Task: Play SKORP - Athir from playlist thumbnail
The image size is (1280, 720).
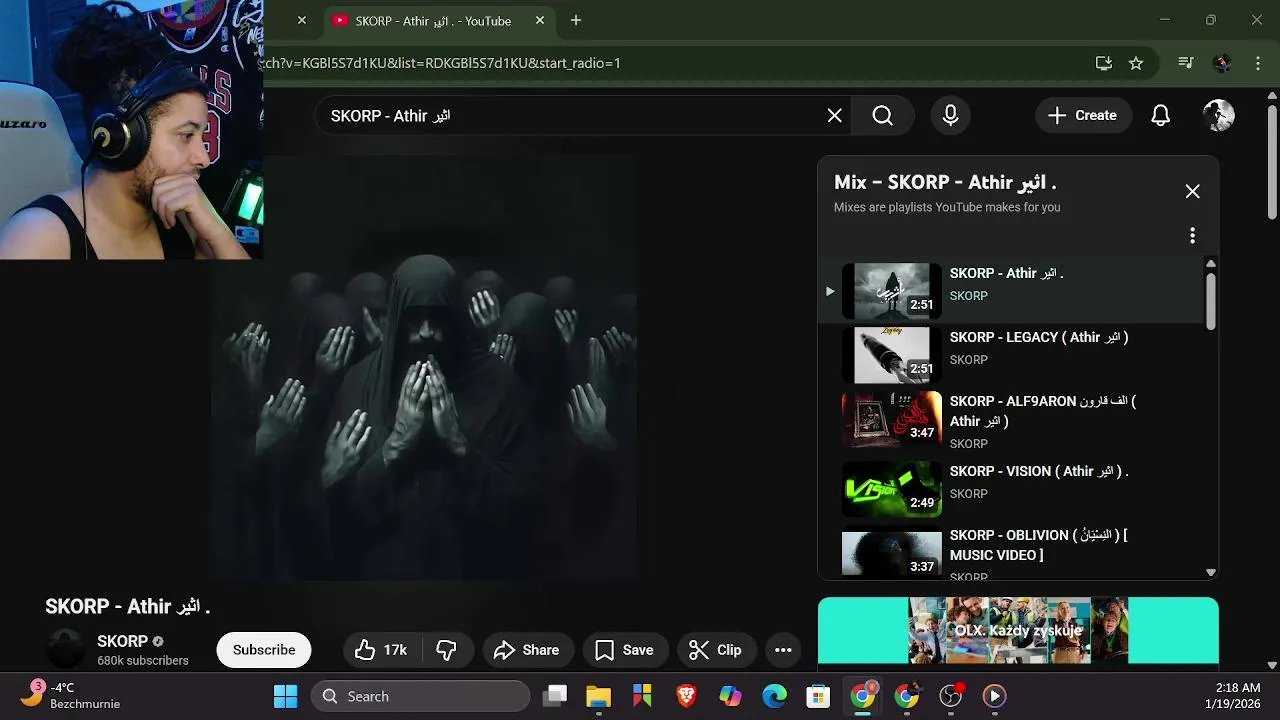Action: (x=892, y=291)
